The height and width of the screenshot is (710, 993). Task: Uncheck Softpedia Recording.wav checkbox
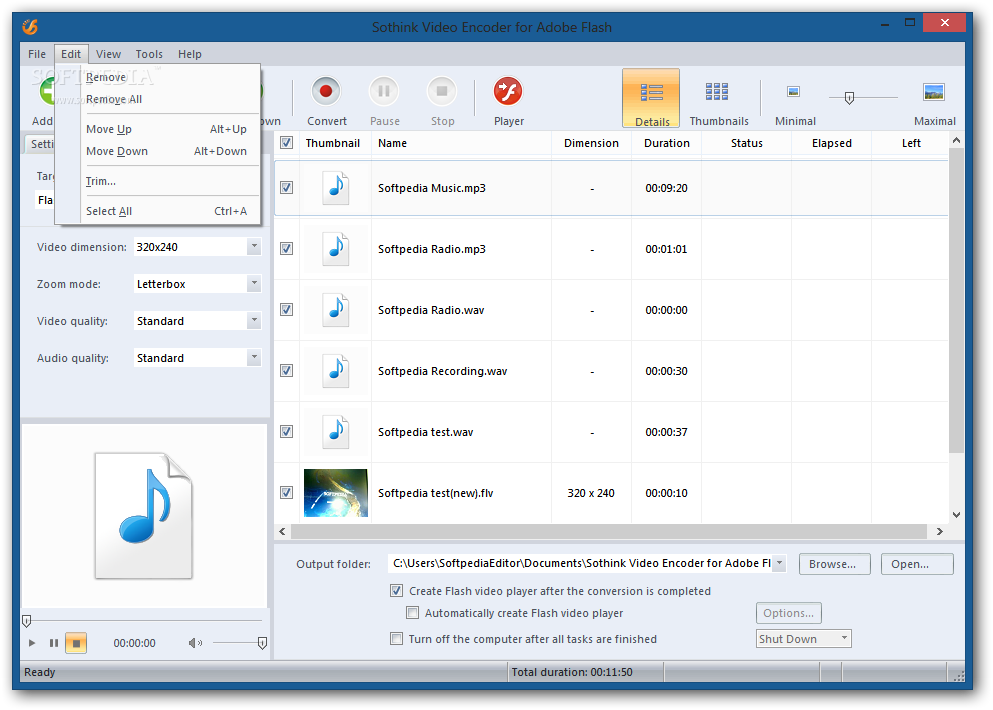(x=287, y=370)
